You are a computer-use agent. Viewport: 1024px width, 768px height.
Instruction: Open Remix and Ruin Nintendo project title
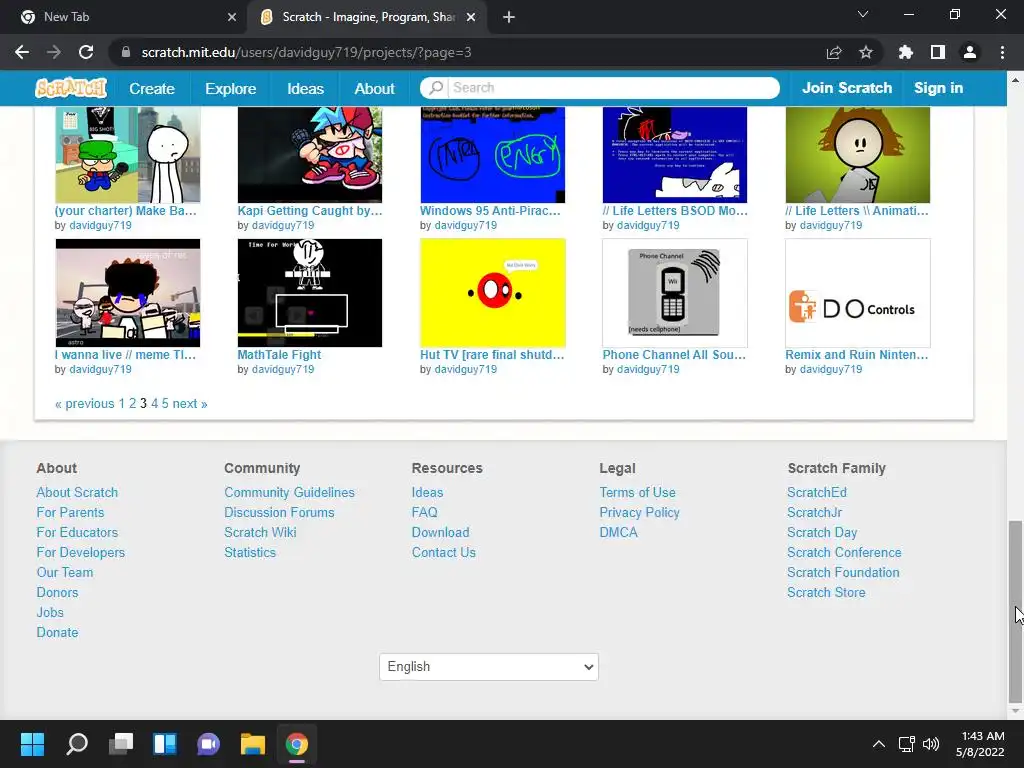coord(856,355)
